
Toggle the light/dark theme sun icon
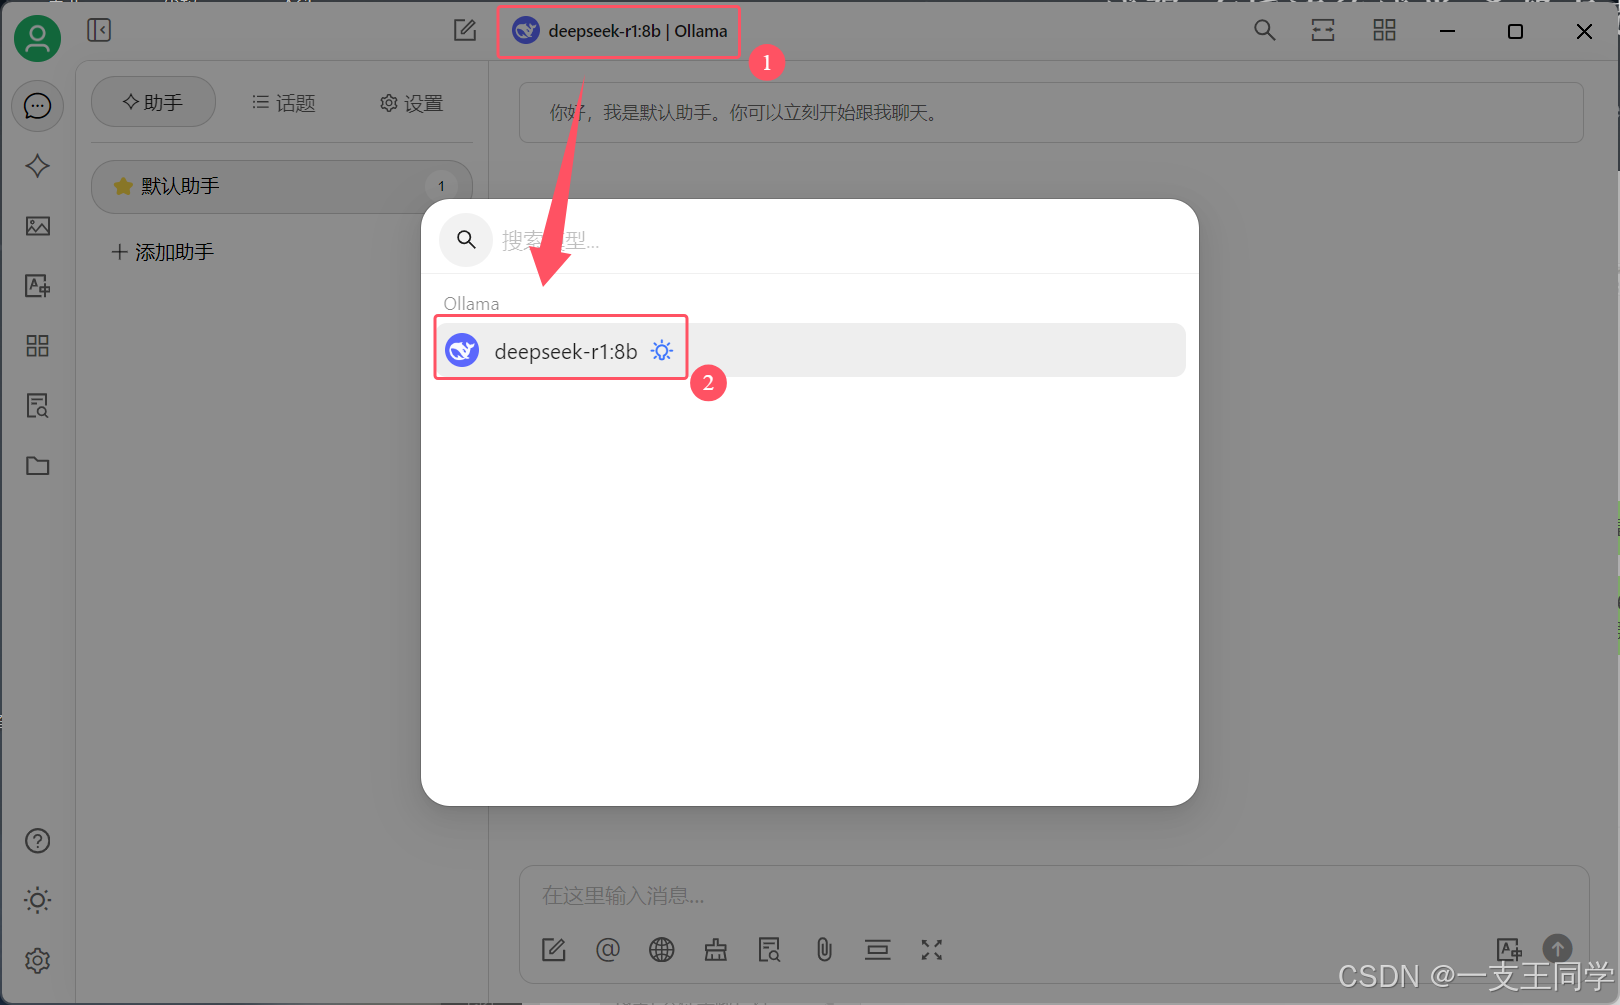[x=38, y=901]
